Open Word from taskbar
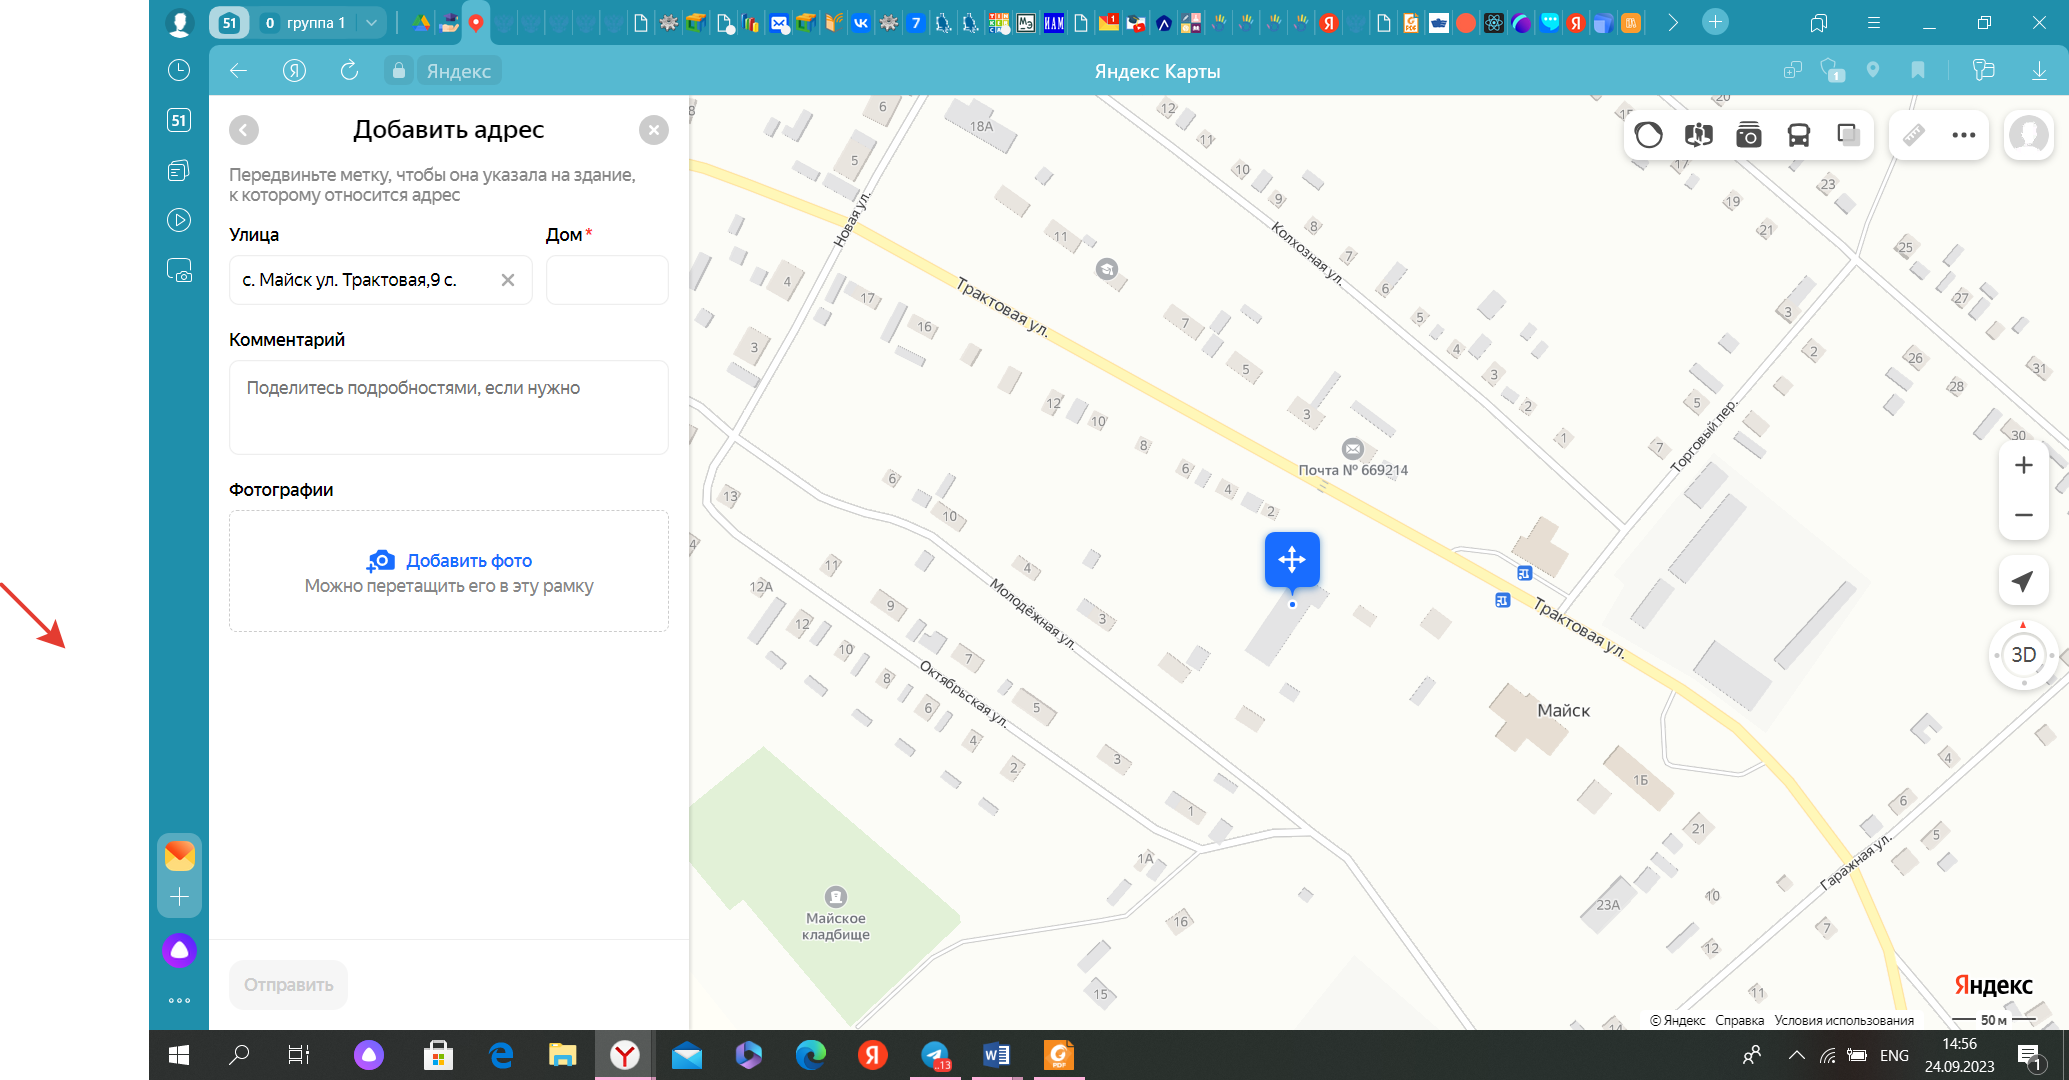 997,1055
